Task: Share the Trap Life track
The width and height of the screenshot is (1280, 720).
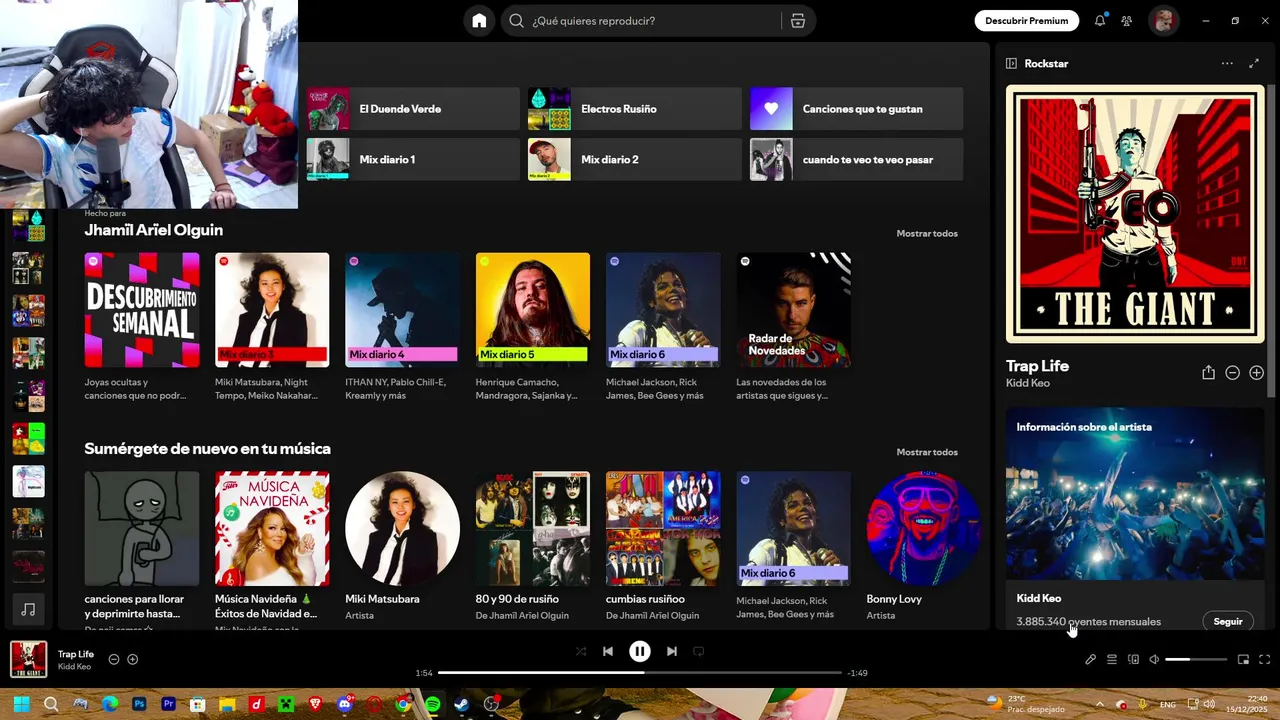Action: point(1208,372)
